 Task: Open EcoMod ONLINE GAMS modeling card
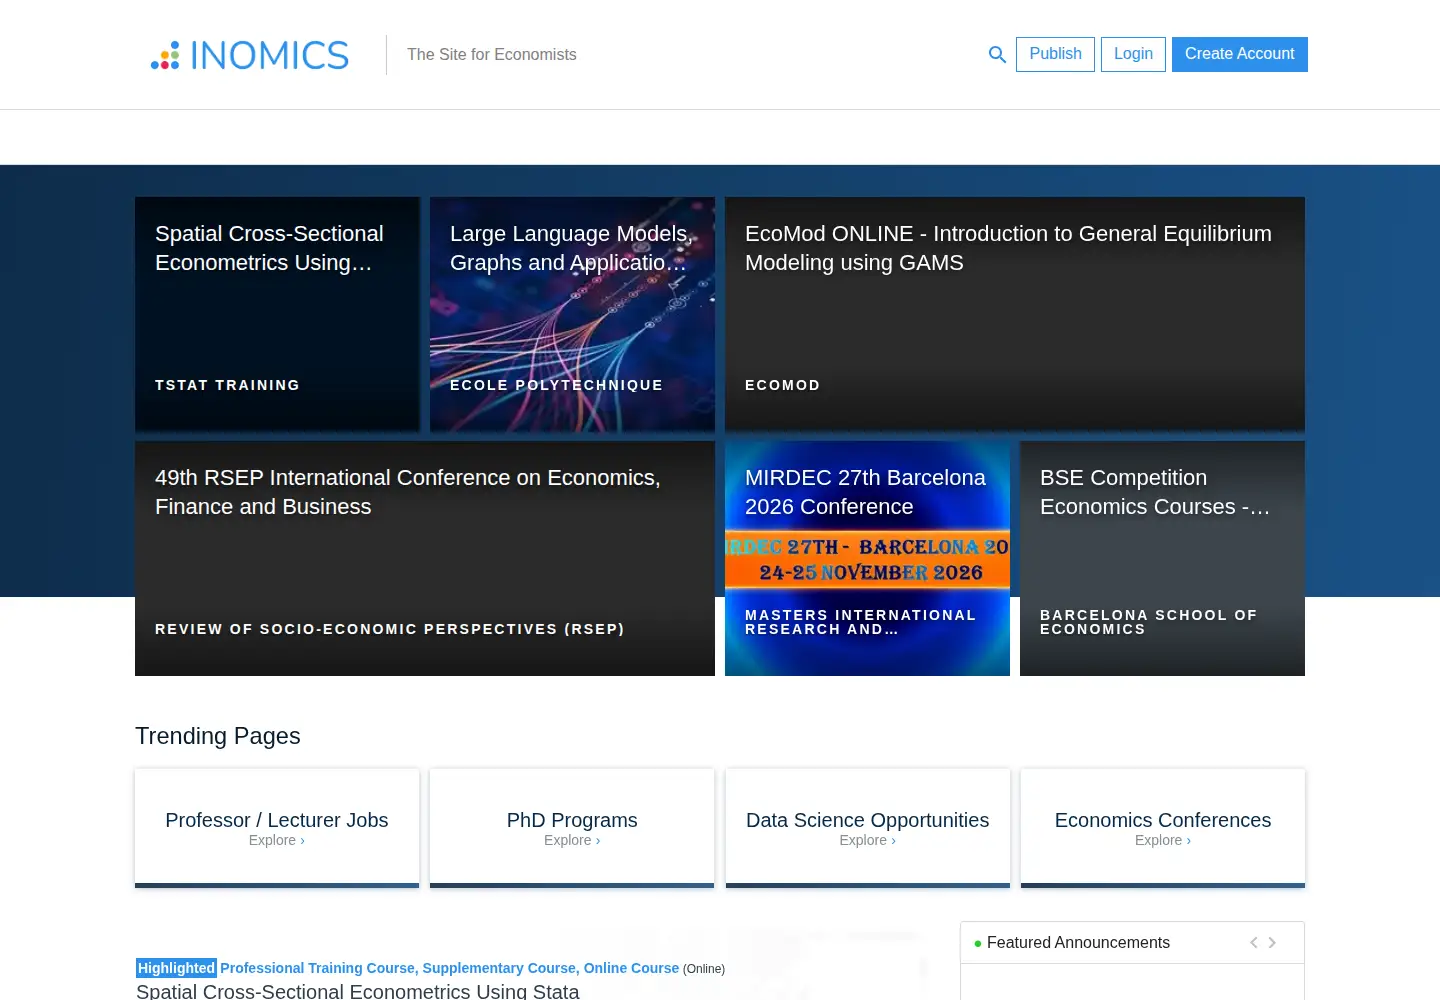click(1015, 314)
